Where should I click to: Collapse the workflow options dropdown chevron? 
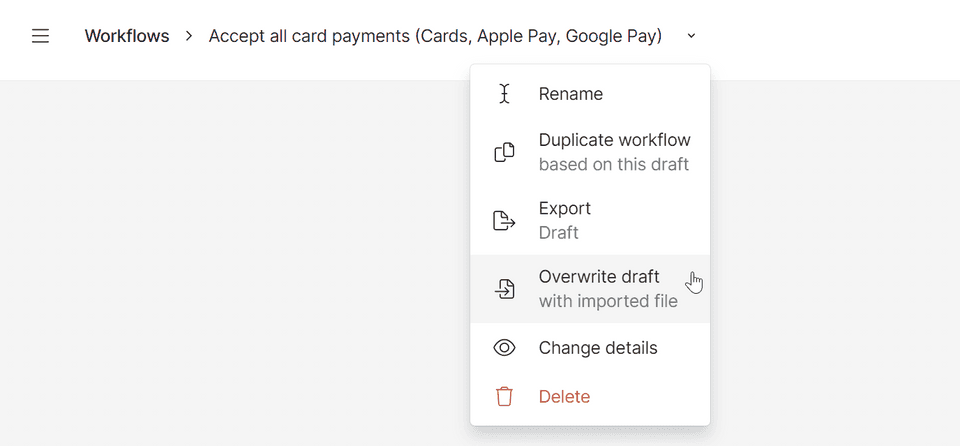[x=691, y=36]
